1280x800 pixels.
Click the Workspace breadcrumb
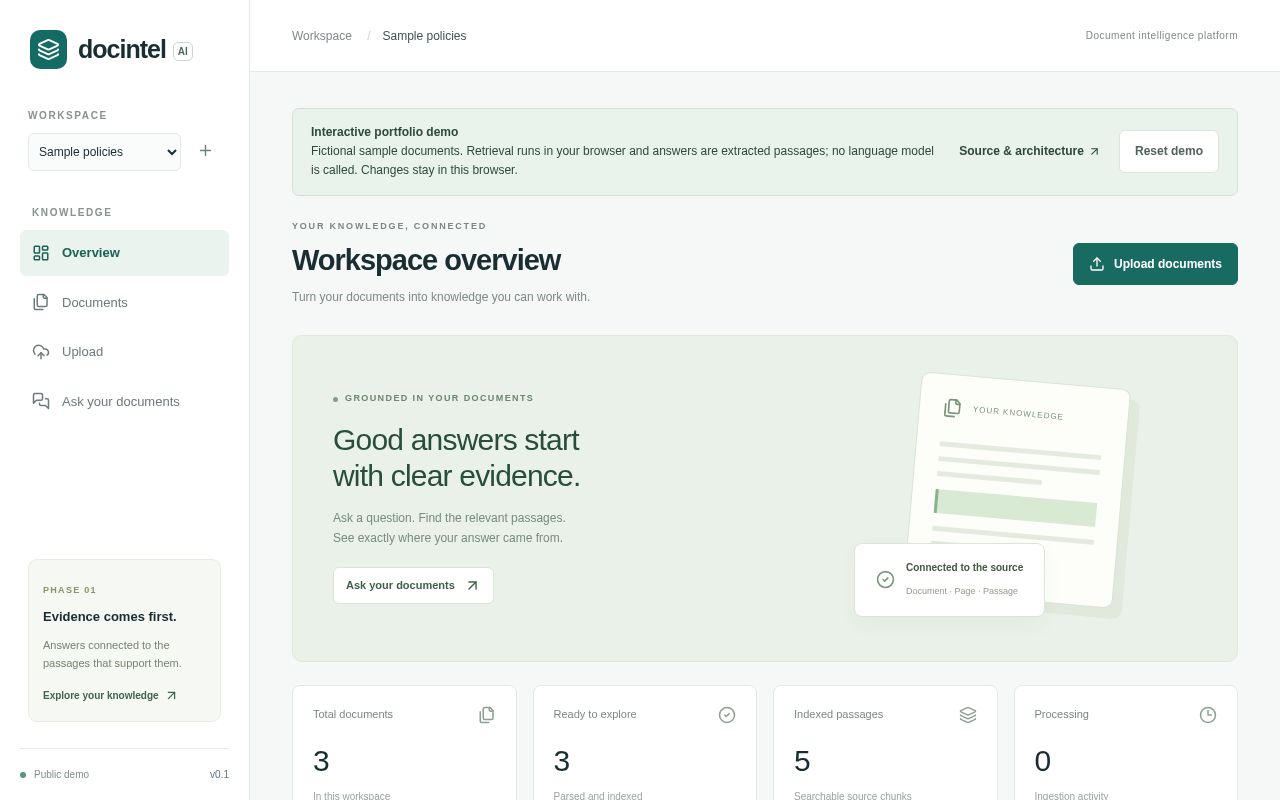(322, 36)
